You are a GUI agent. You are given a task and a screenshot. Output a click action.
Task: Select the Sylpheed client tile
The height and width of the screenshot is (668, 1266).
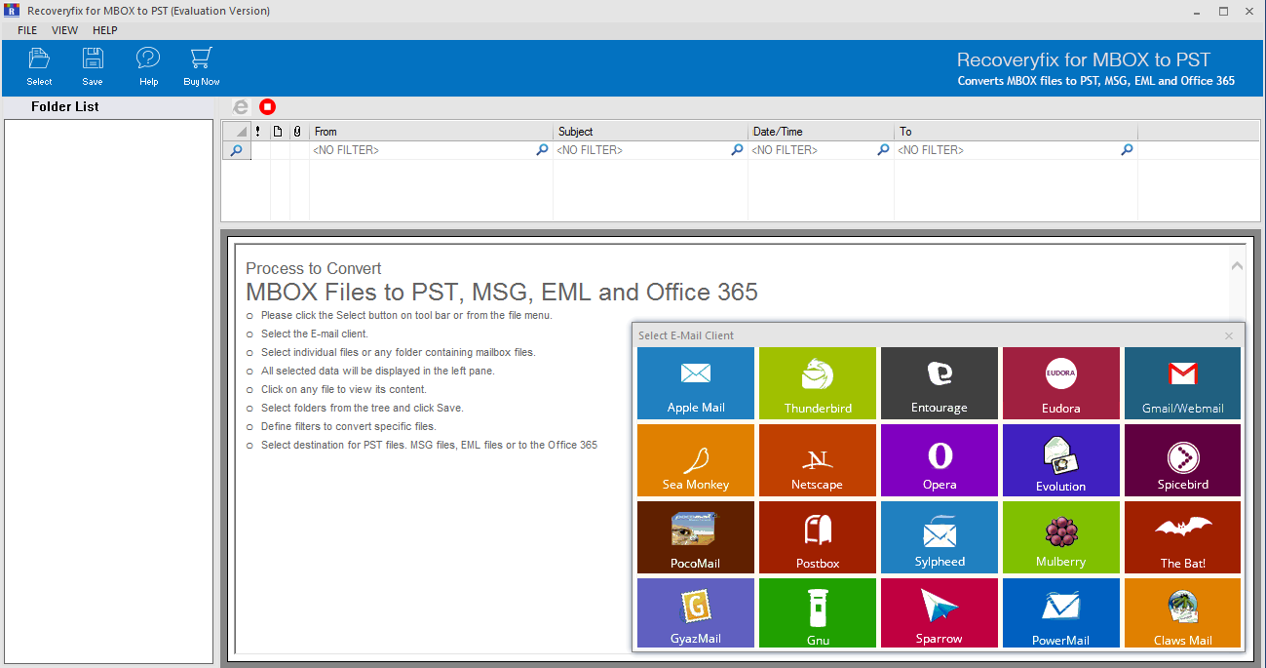939,537
